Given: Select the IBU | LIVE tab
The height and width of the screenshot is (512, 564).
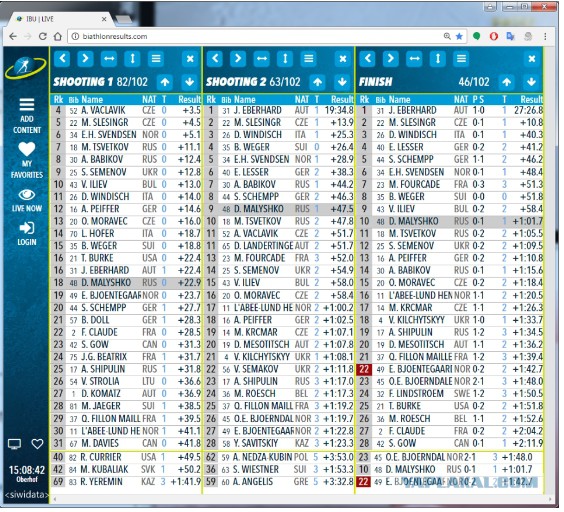Looking at the screenshot, I should click(59, 19).
